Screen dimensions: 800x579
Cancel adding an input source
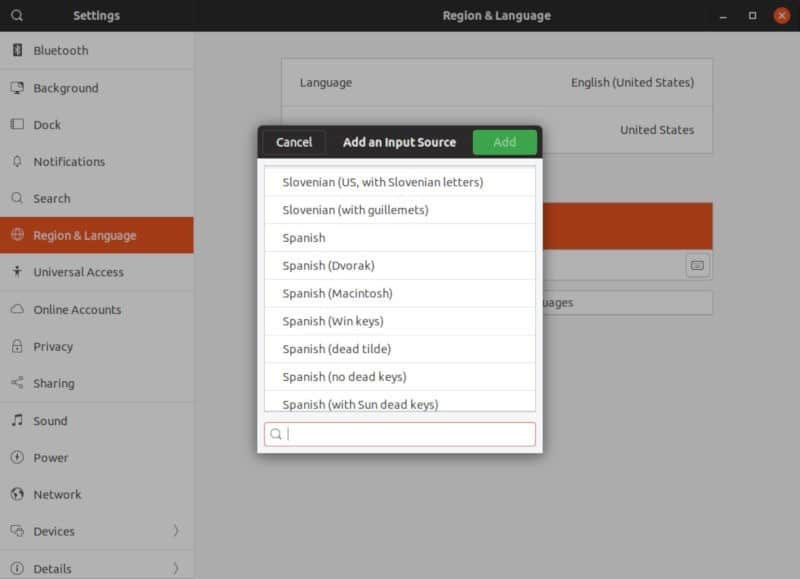(x=294, y=142)
